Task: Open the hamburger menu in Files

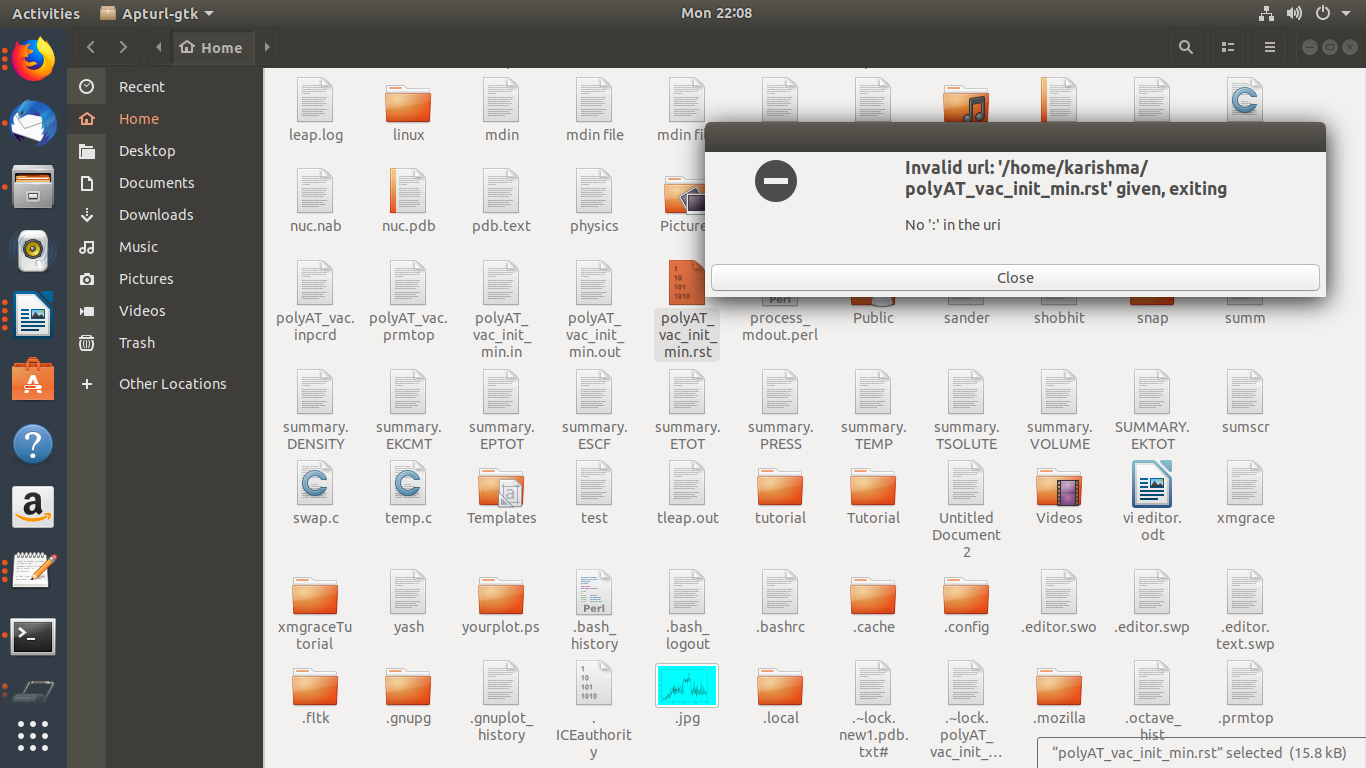Action: (1270, 47)
